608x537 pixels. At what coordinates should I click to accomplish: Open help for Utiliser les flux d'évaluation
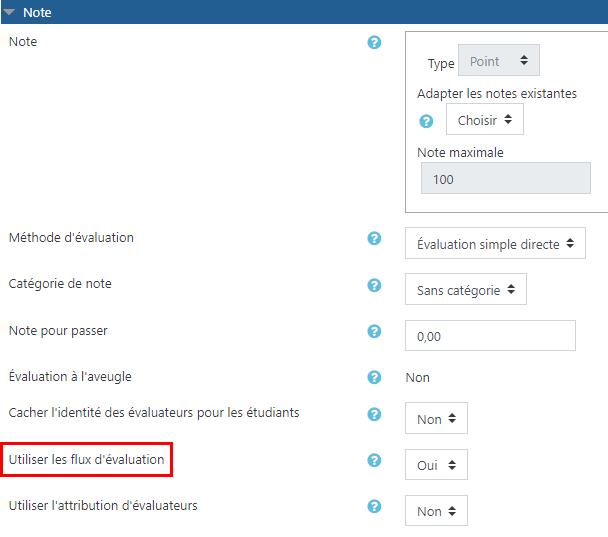tap(375, 461)
